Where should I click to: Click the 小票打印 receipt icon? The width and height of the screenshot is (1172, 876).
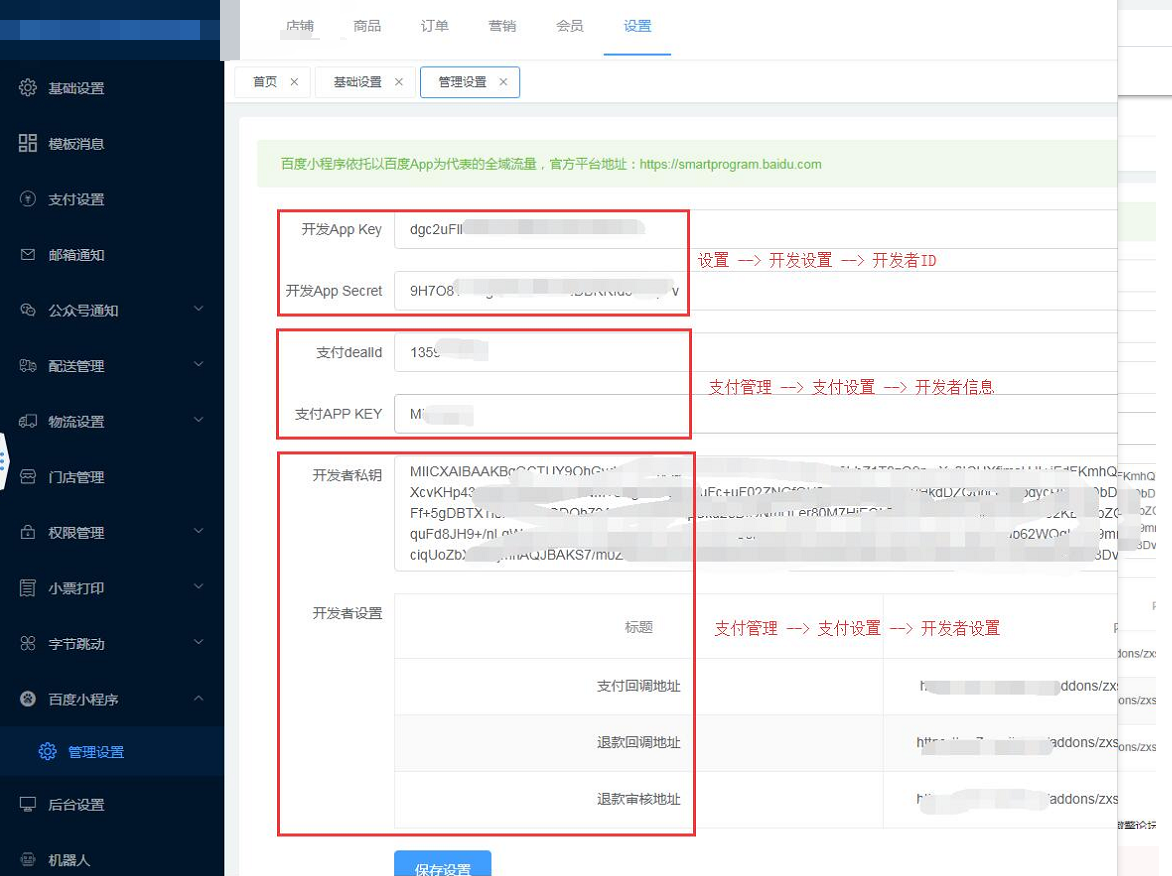(28, 587)
